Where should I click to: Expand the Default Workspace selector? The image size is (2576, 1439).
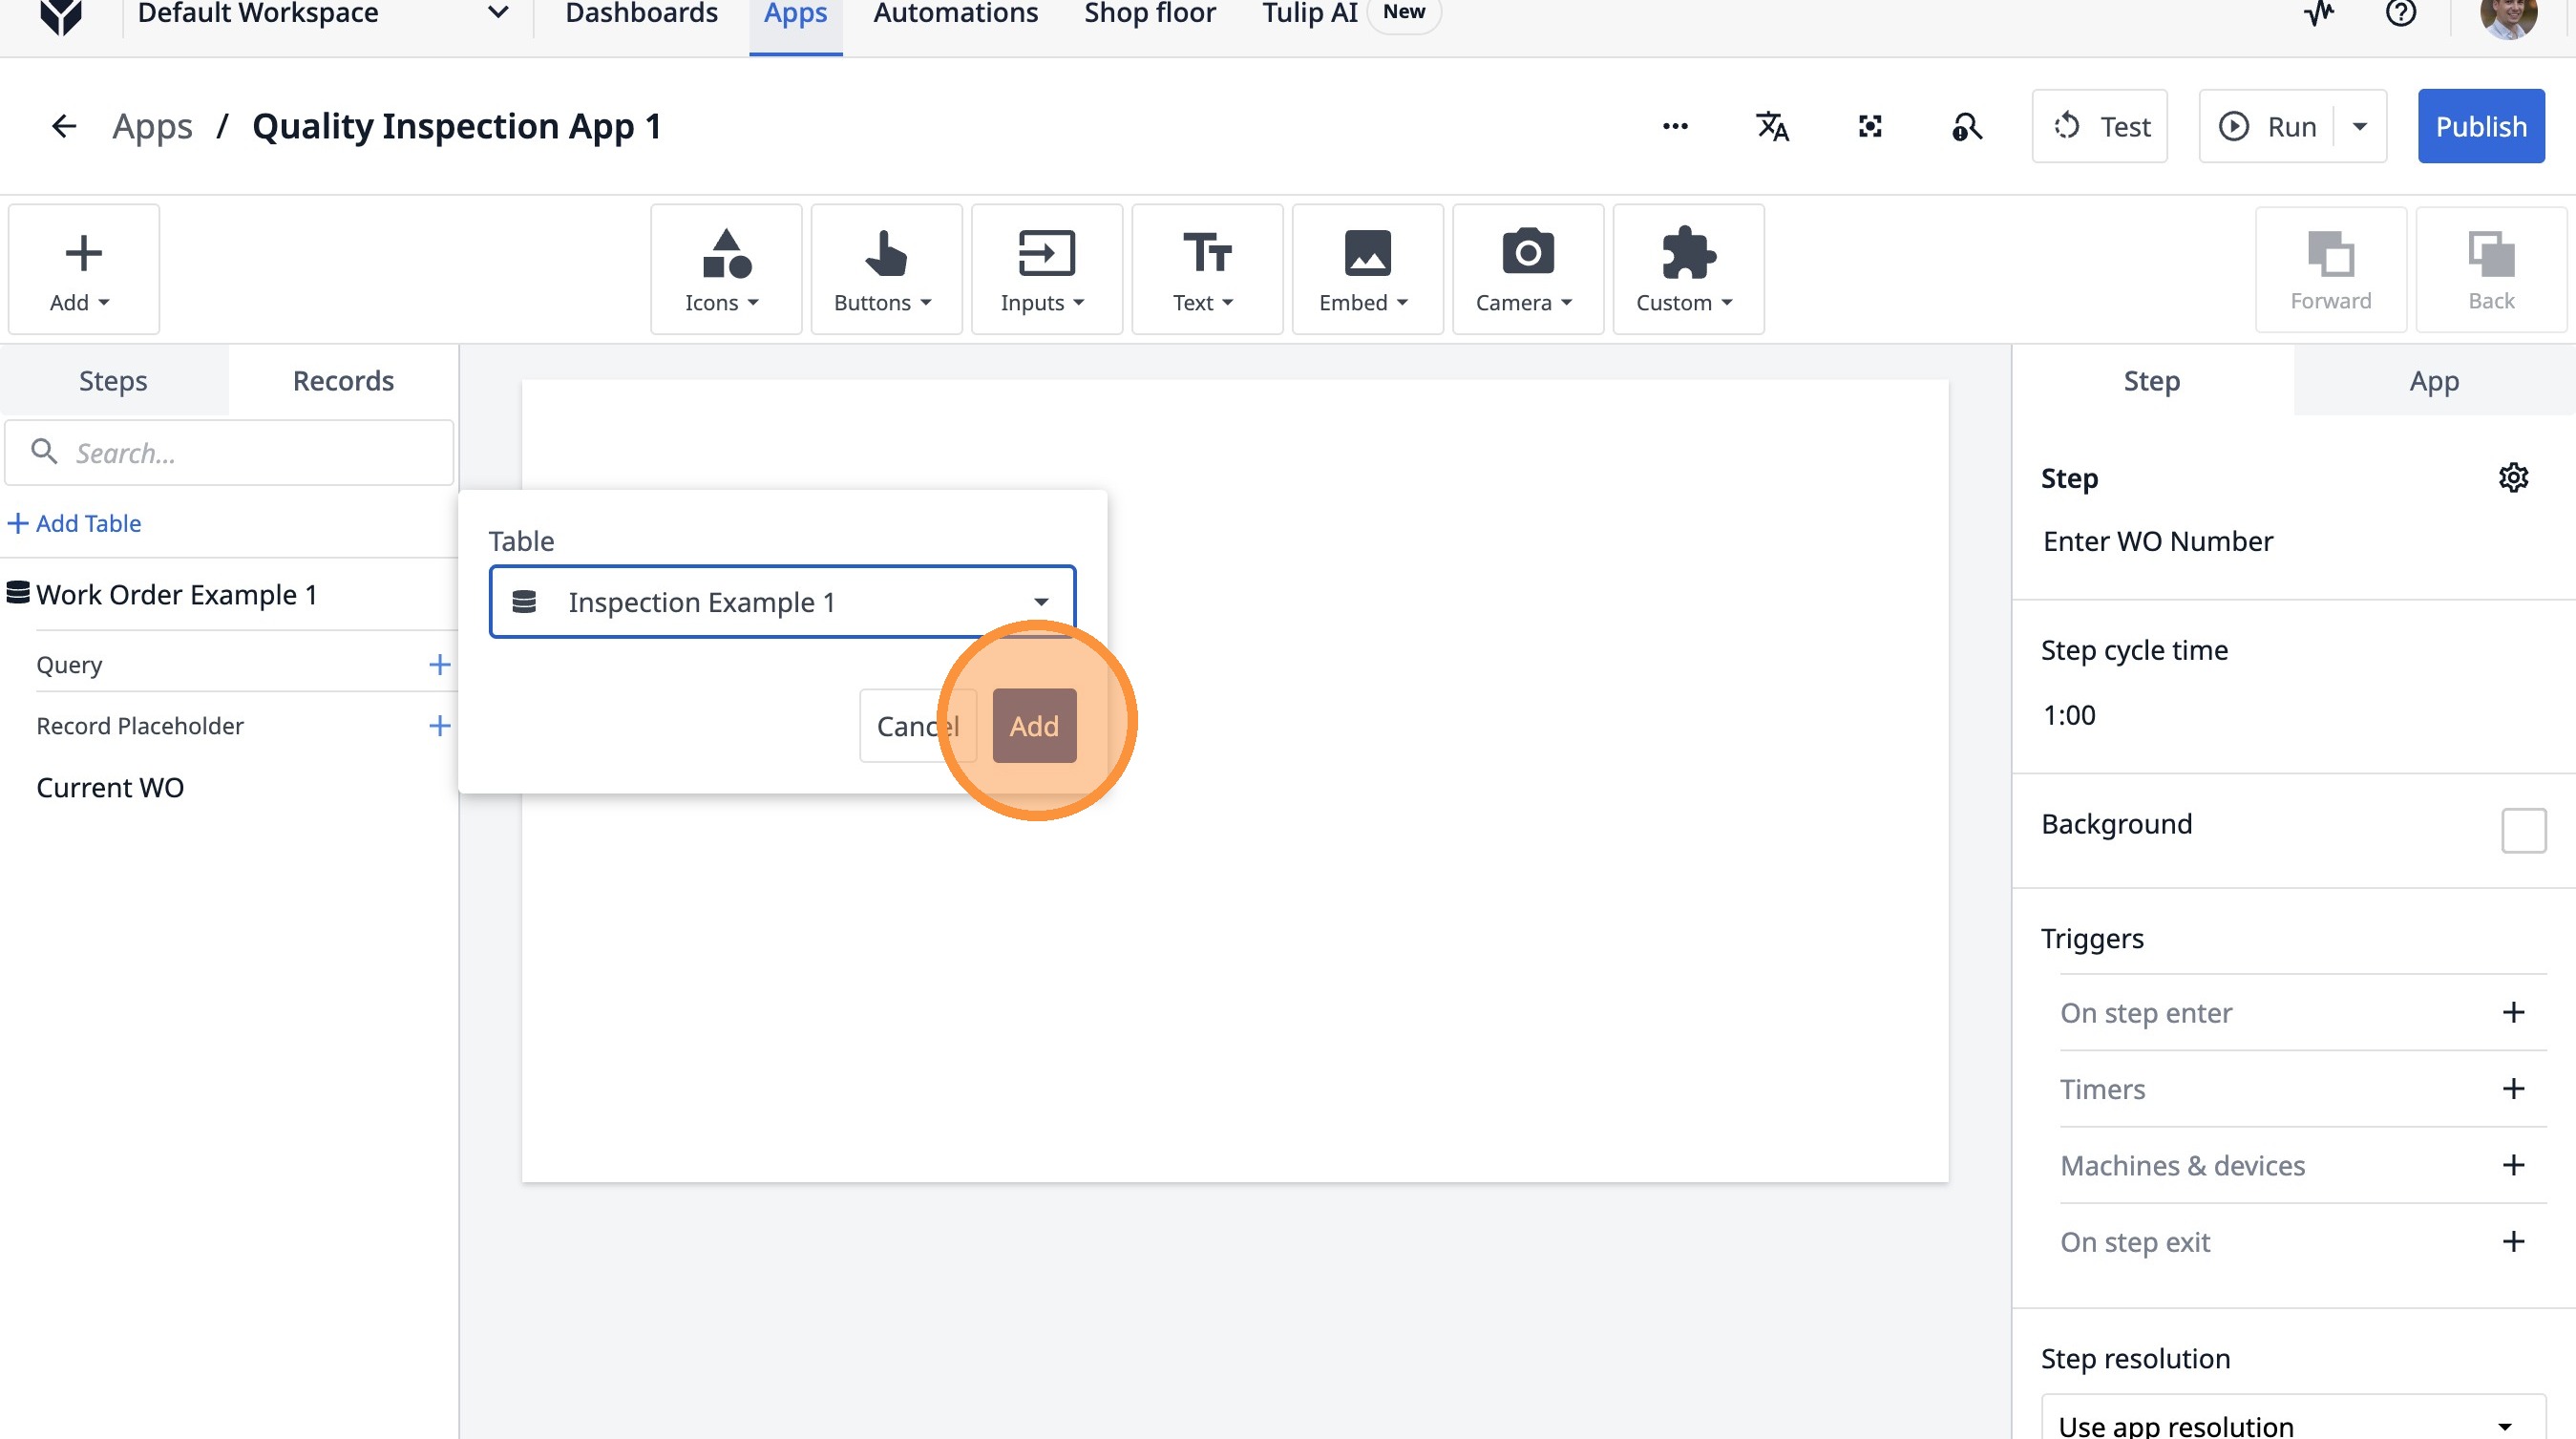pyautogui.click(x=497, y=13)
